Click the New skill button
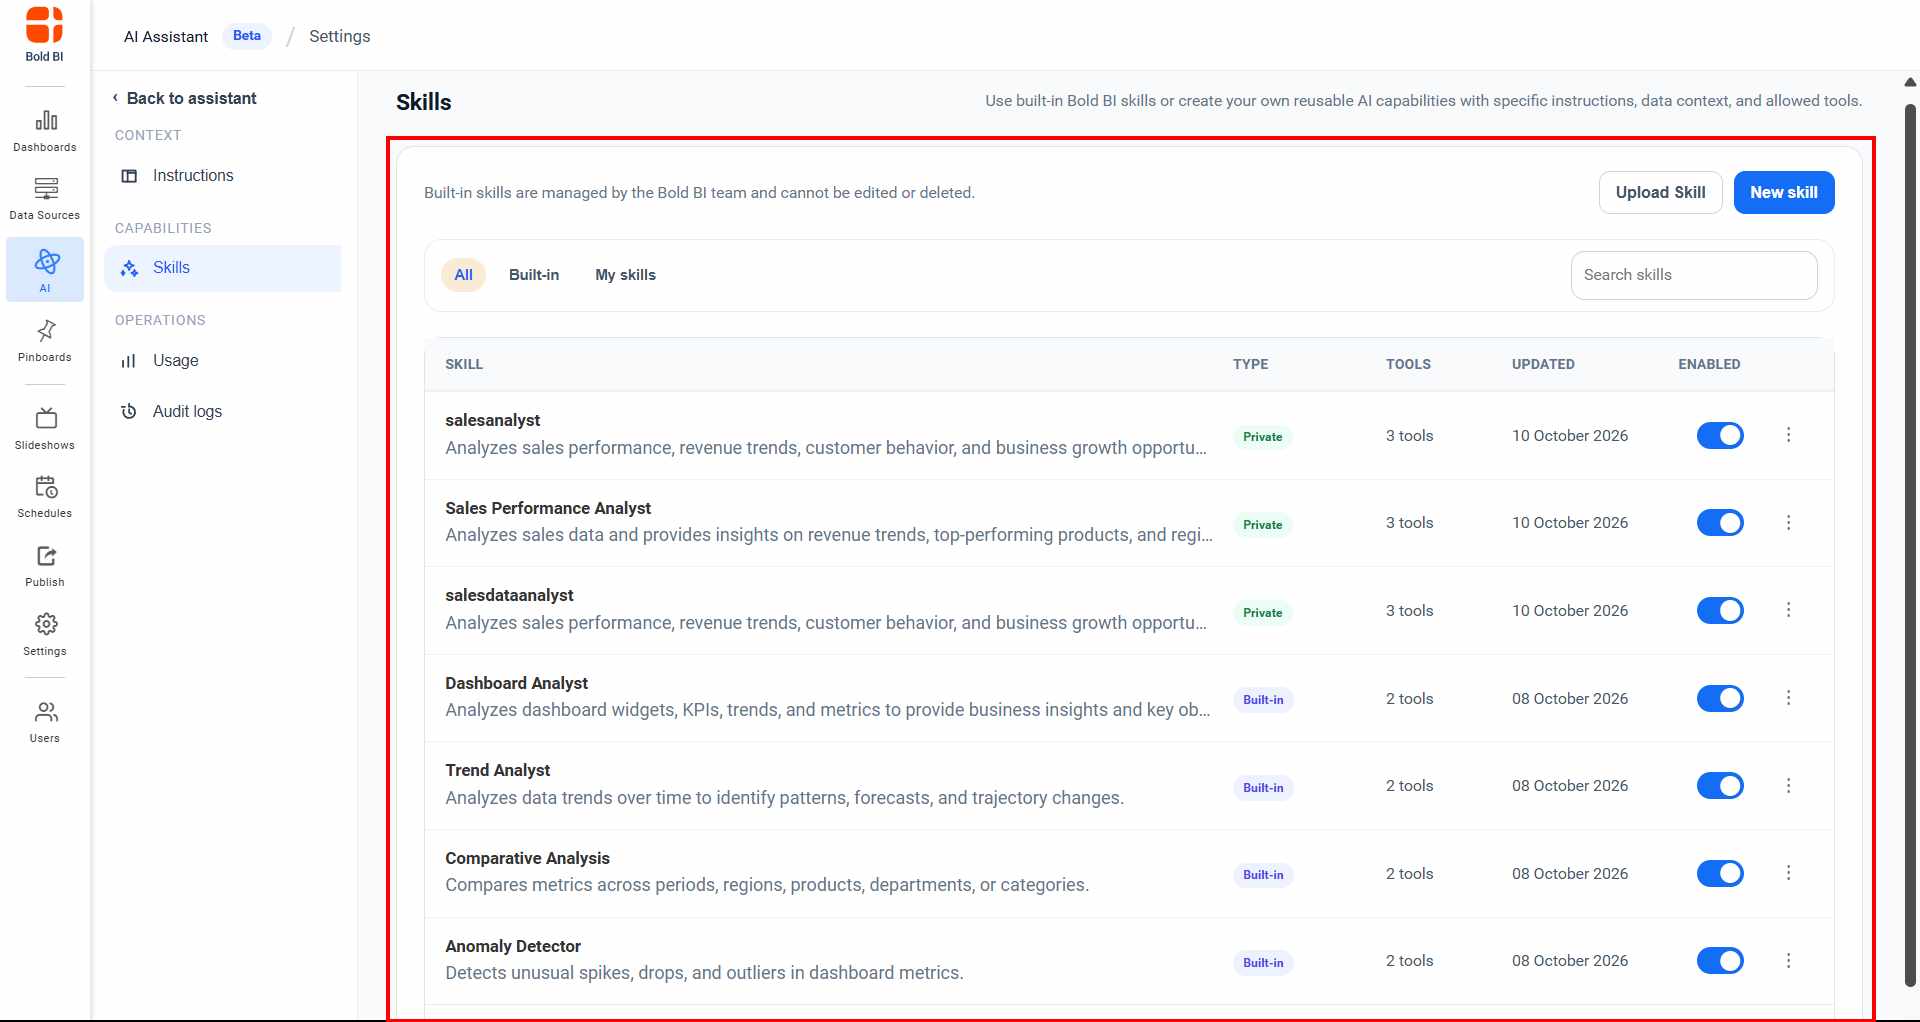Image resolution: width=1920 pixels, height=1022 pixels. pyautogui.click(x=1784, y=193)
